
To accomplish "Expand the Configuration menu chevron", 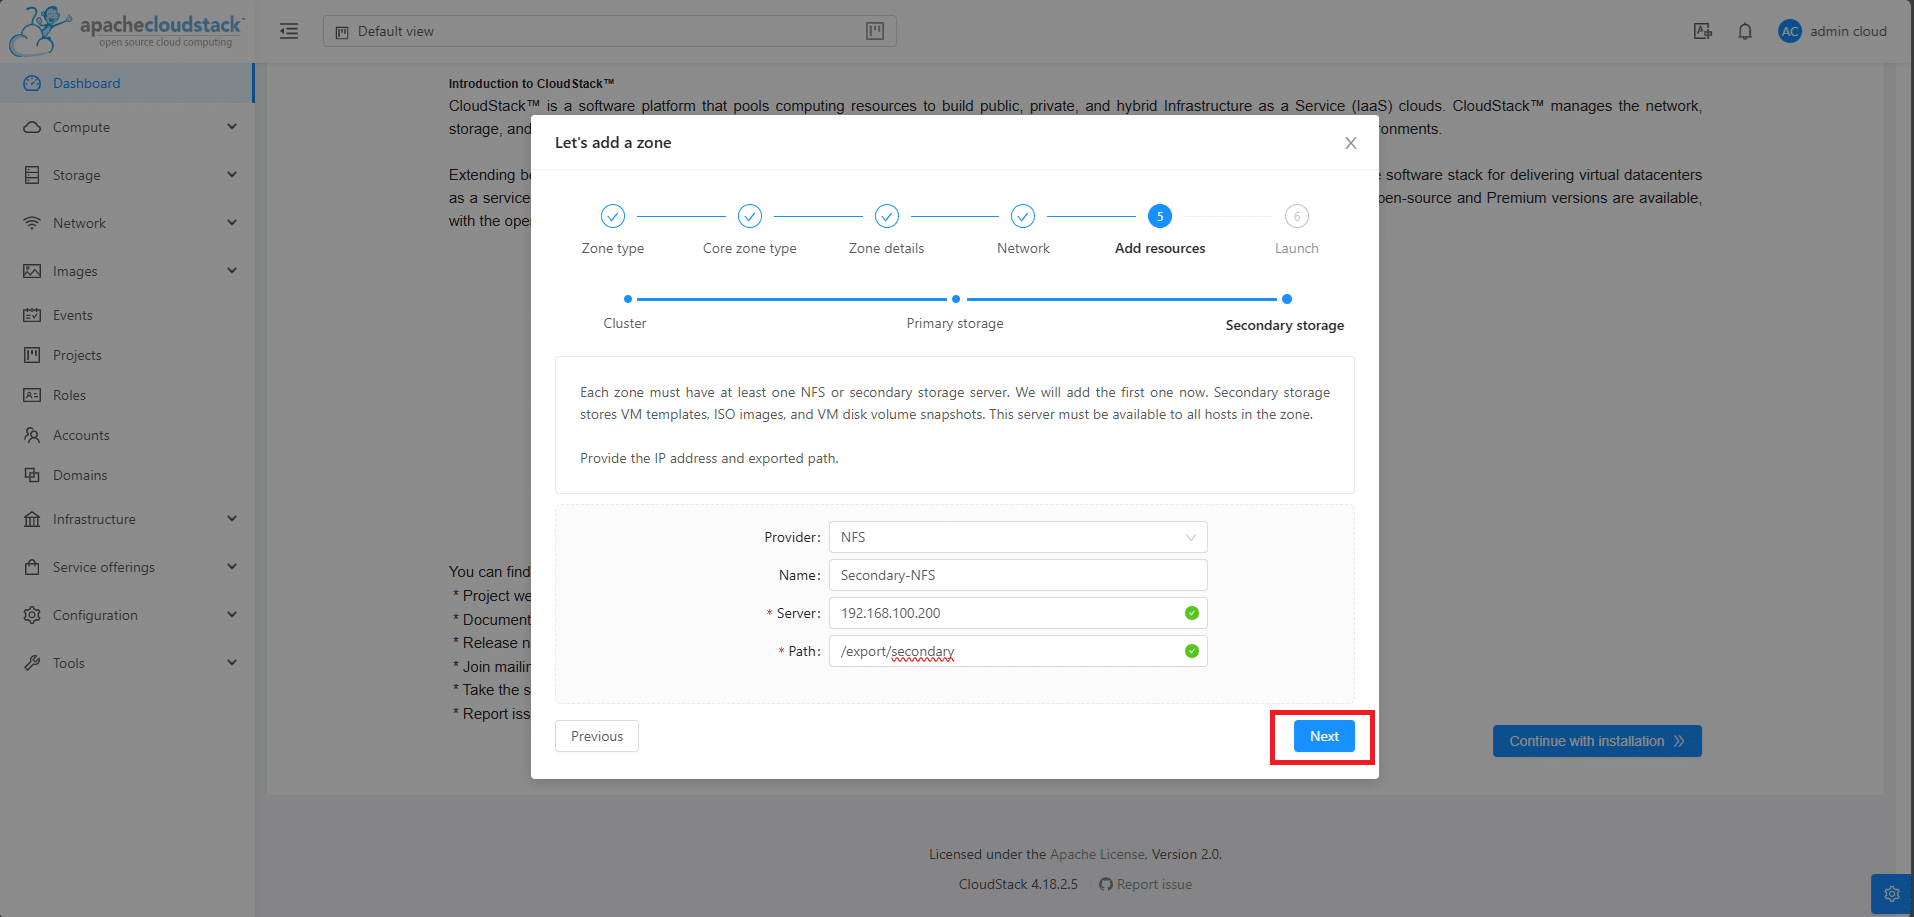I will (x=232, y=615).
